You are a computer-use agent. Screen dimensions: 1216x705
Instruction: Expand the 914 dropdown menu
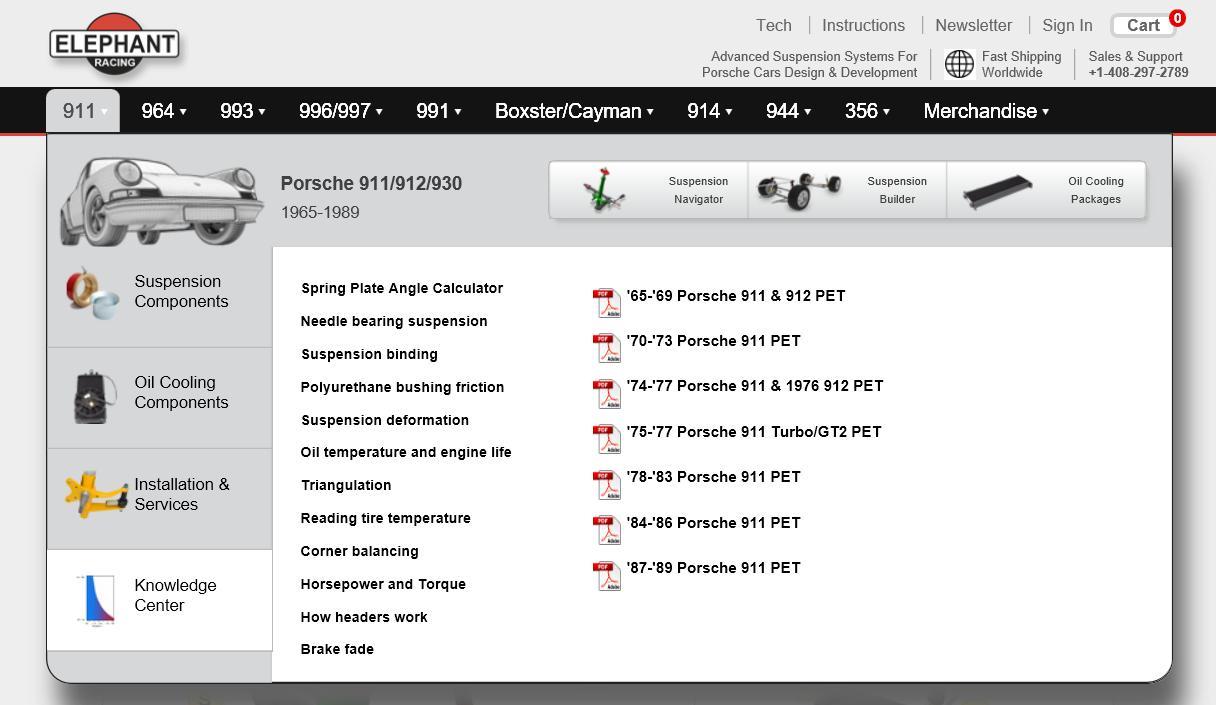tap(709, 111)
